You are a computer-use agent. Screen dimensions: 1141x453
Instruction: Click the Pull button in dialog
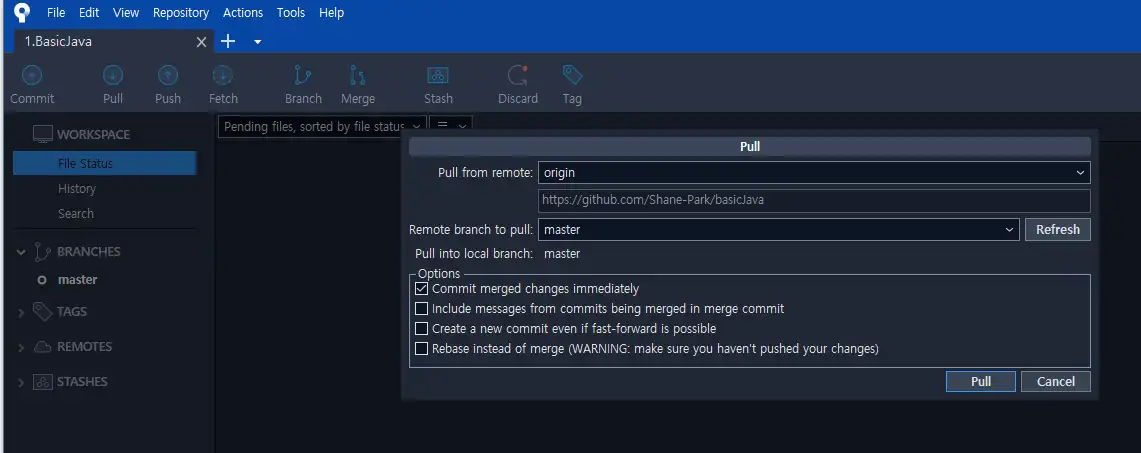(980, 381)
